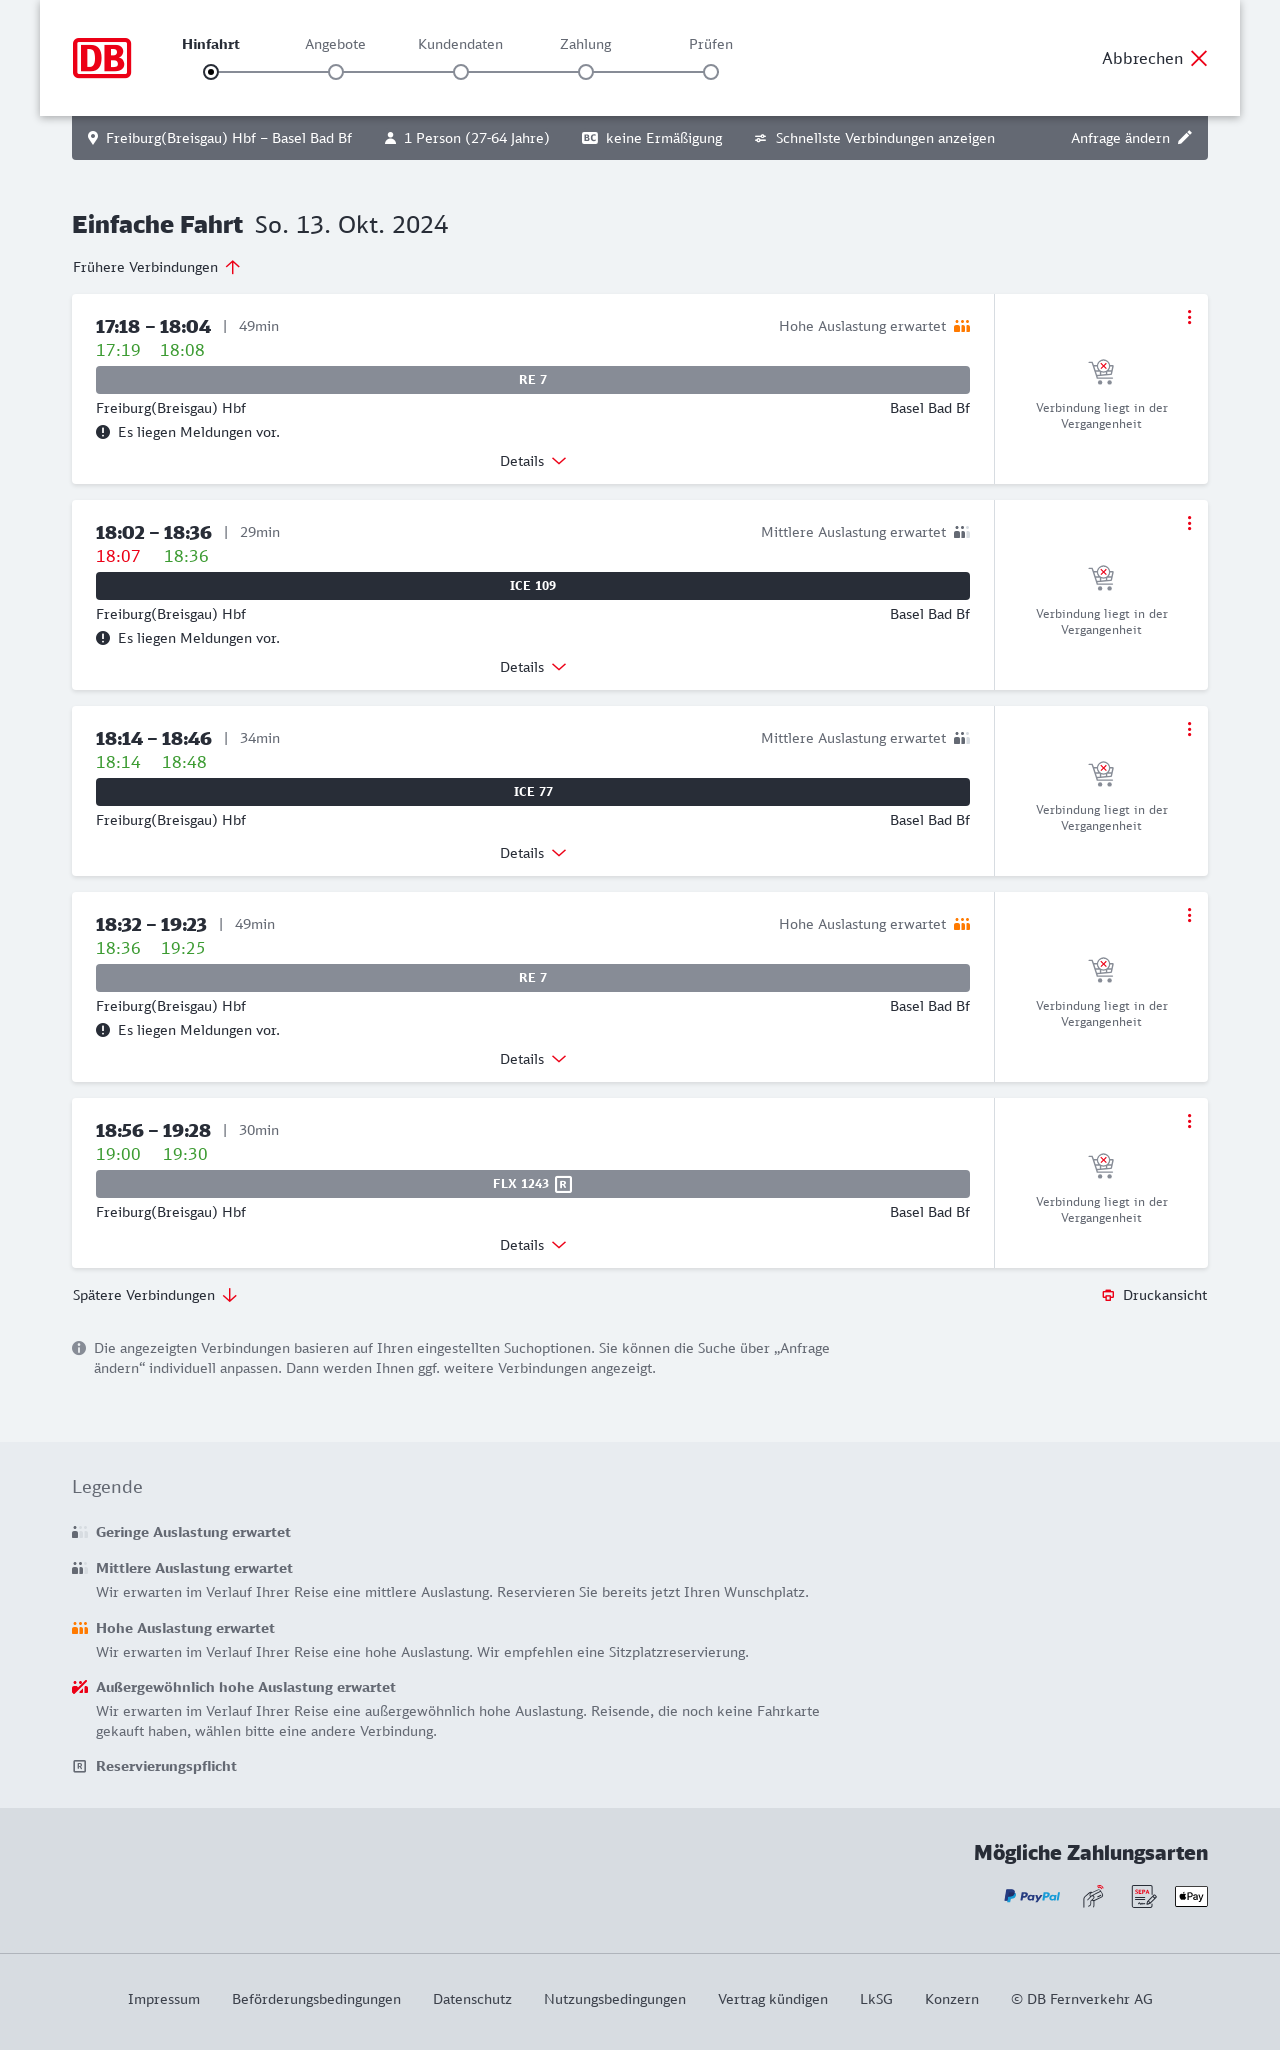This screenshot has width=1280, height=2050.
Task: Select the Zahlung step circle
Action: (x=586, y=72)
